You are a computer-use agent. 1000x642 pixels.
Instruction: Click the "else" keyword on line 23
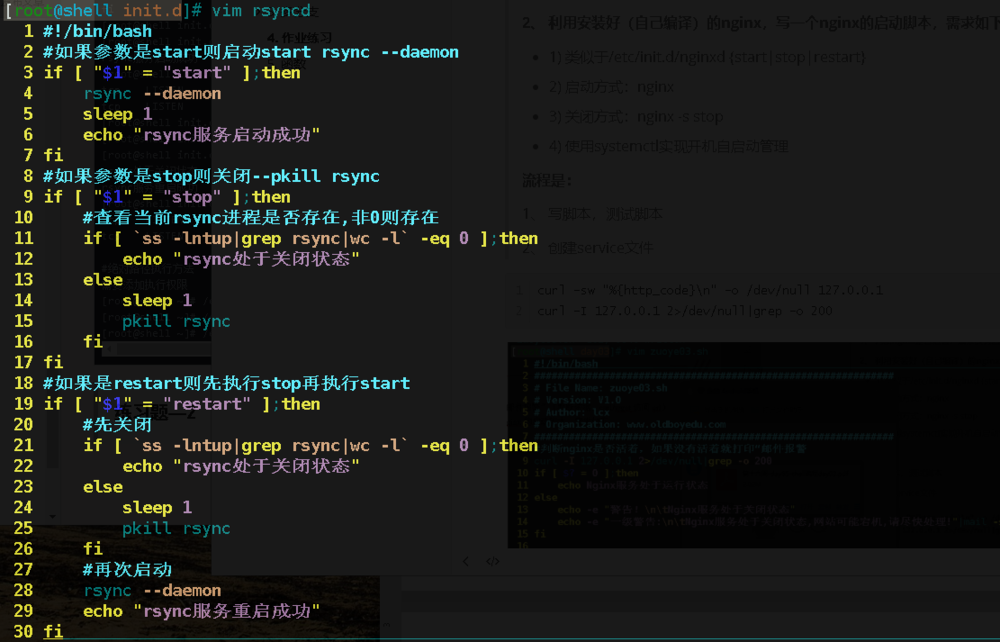pos(103,487)
